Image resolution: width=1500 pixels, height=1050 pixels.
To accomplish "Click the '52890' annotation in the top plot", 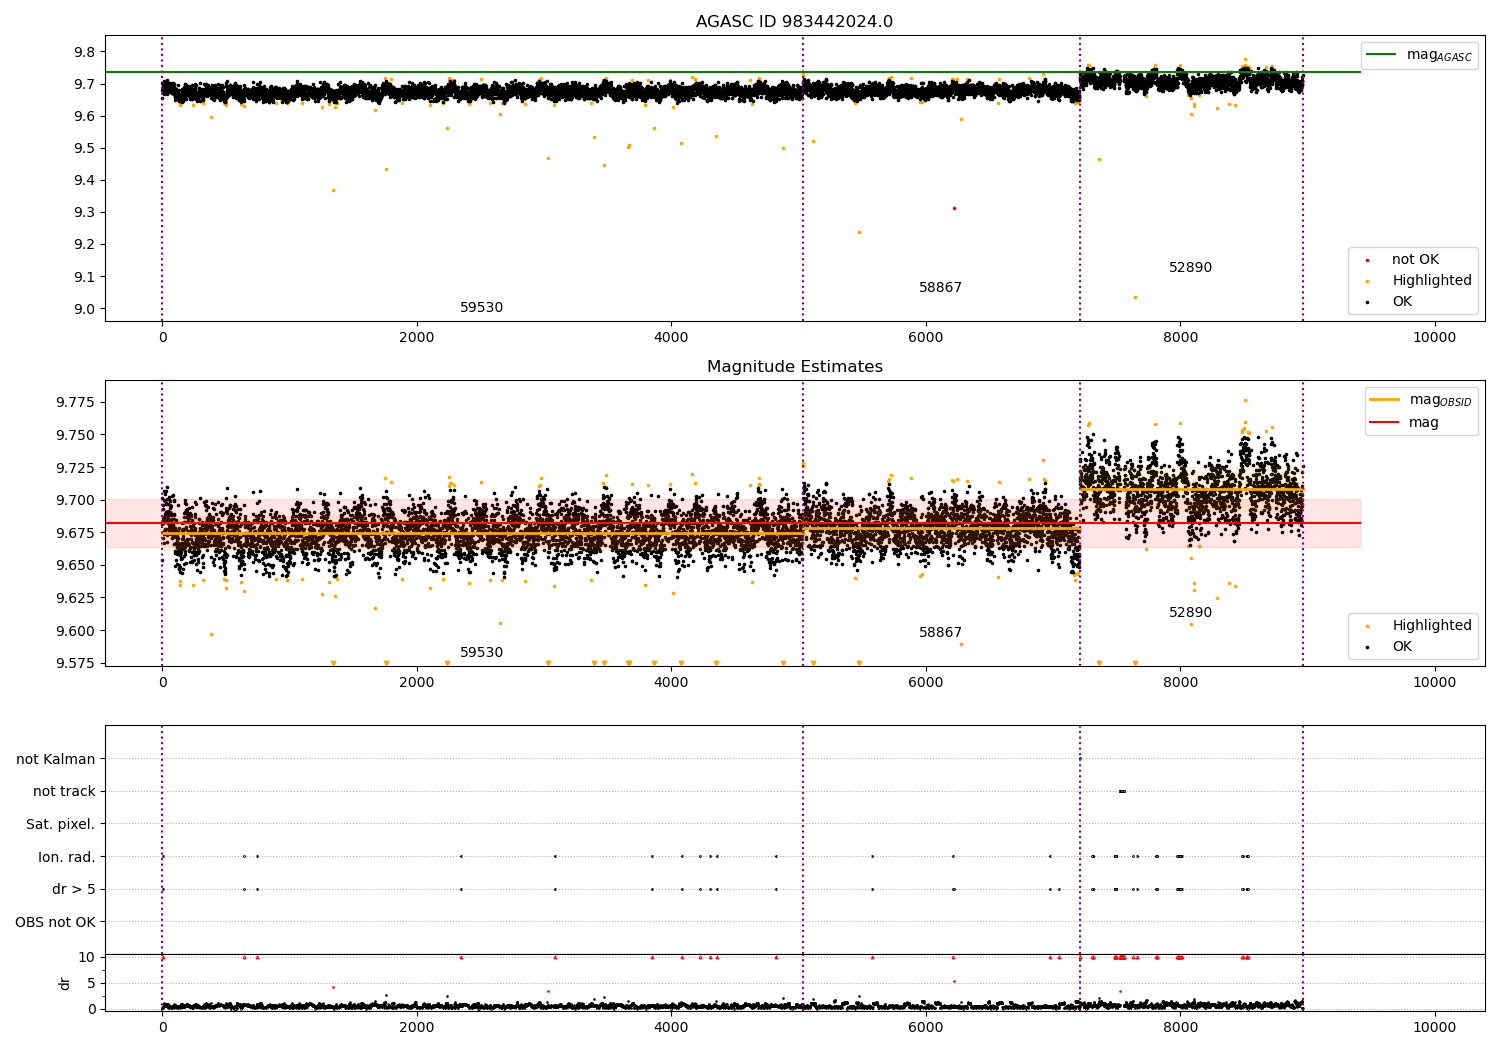I will click(x=1190, y=268).
